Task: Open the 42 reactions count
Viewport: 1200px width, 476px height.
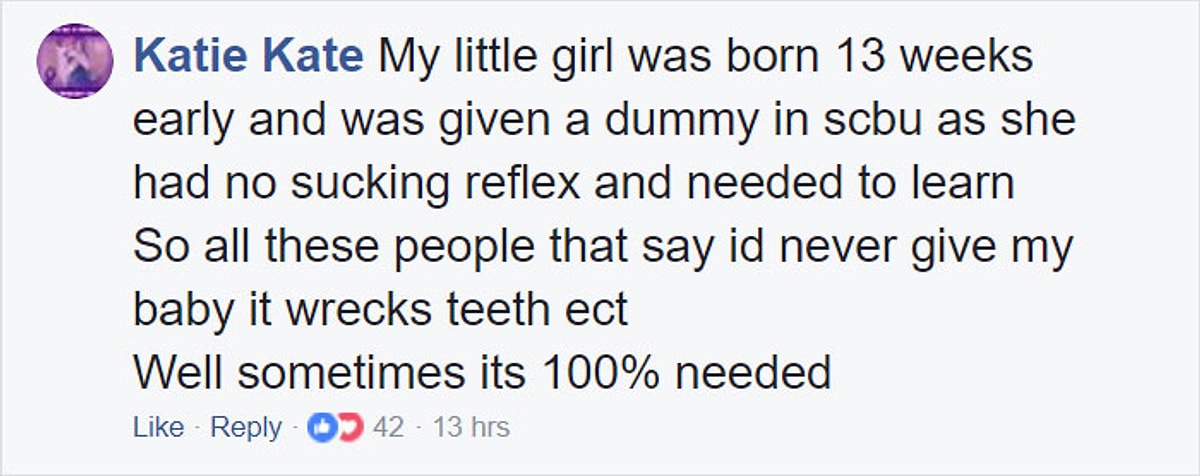Action: (x=388, y=428)
